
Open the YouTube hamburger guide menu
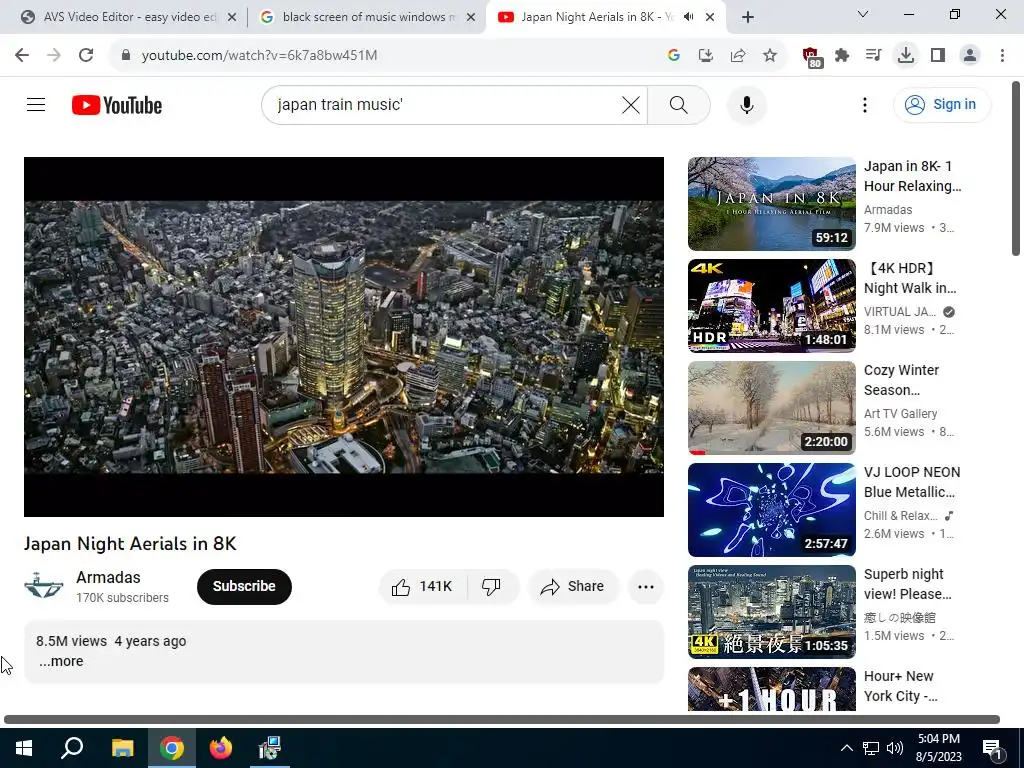coord(36,104)
